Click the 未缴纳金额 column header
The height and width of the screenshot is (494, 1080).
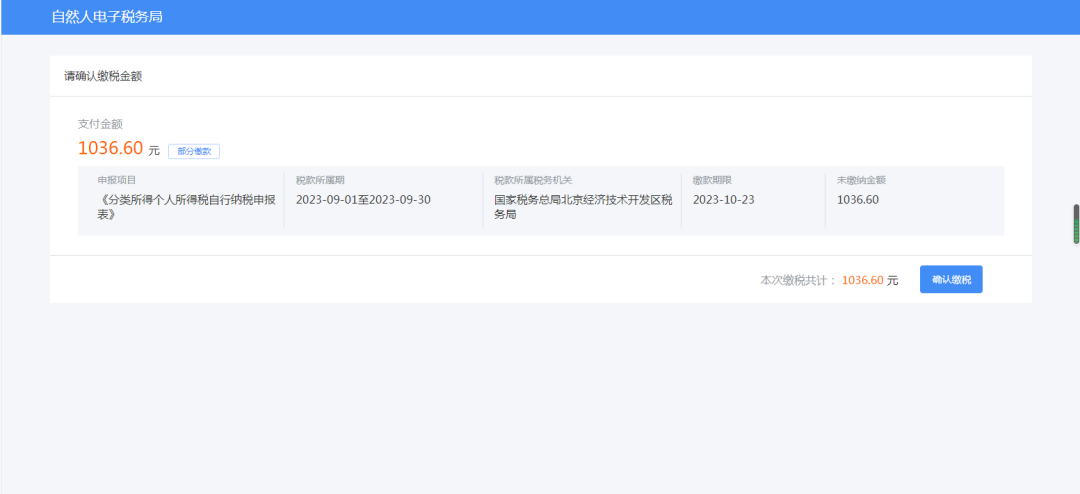tap(861, 181)
